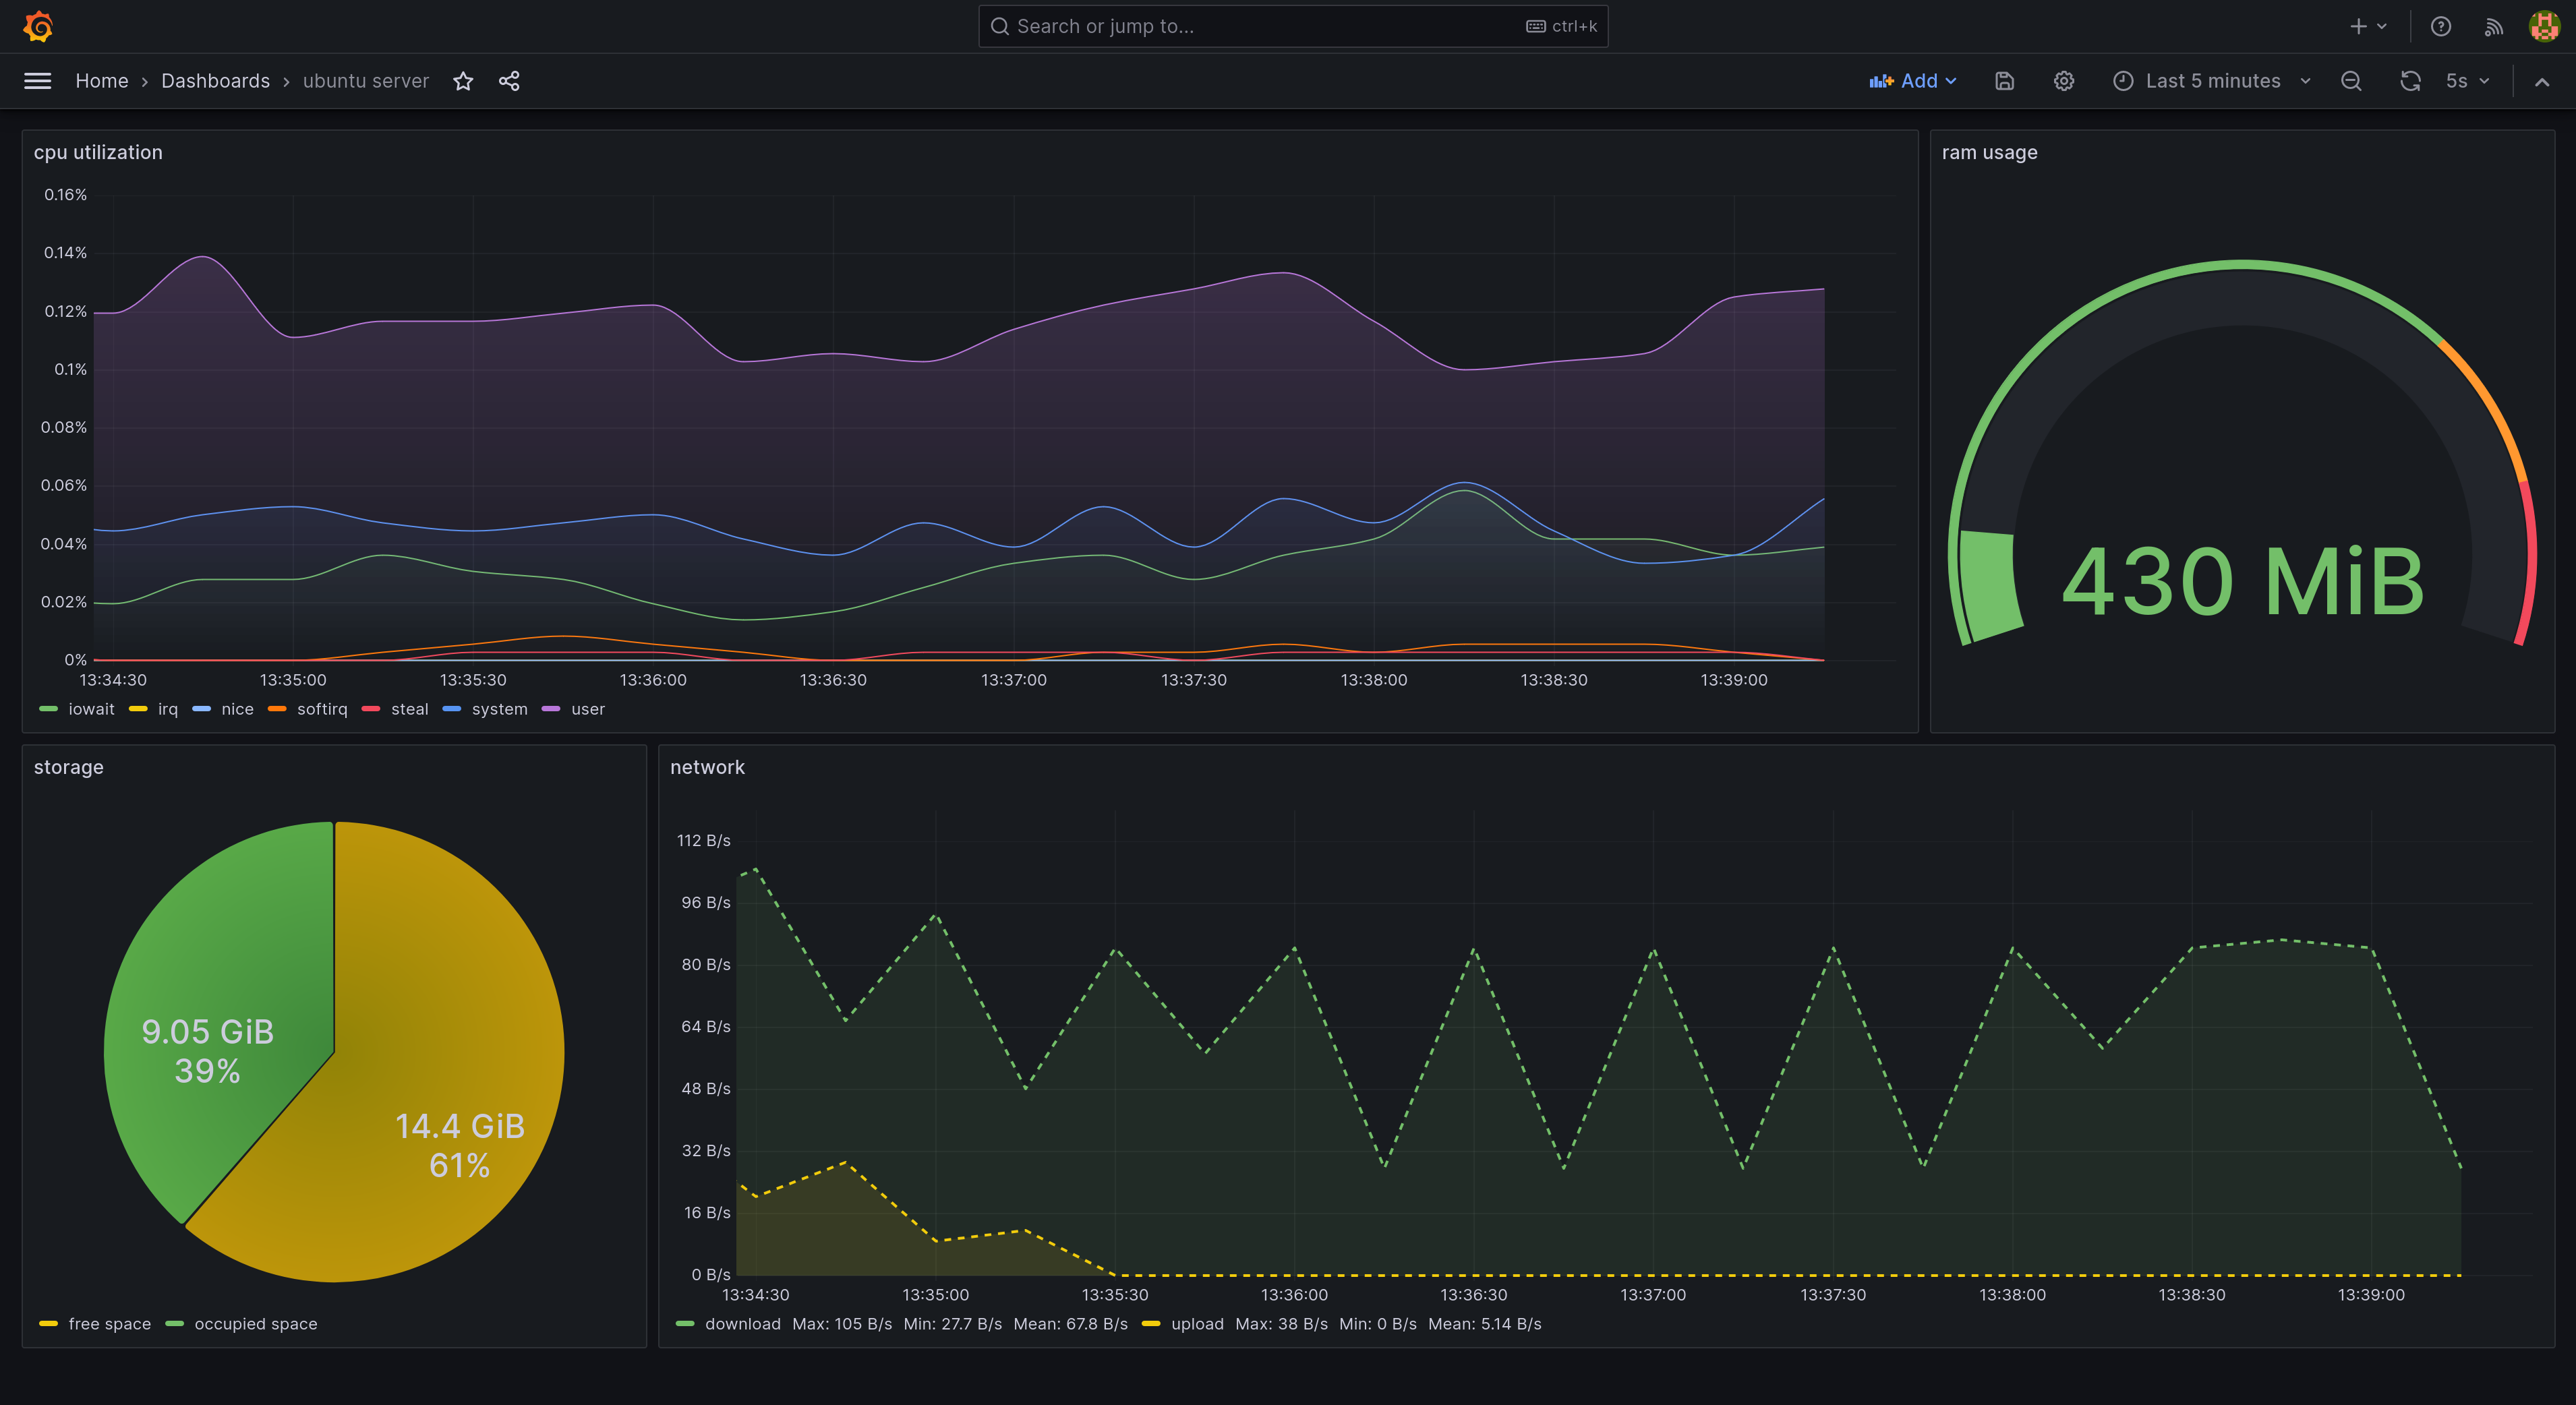
Task: Toggle softirq series in legend
Action: click(x=322, y=709)
